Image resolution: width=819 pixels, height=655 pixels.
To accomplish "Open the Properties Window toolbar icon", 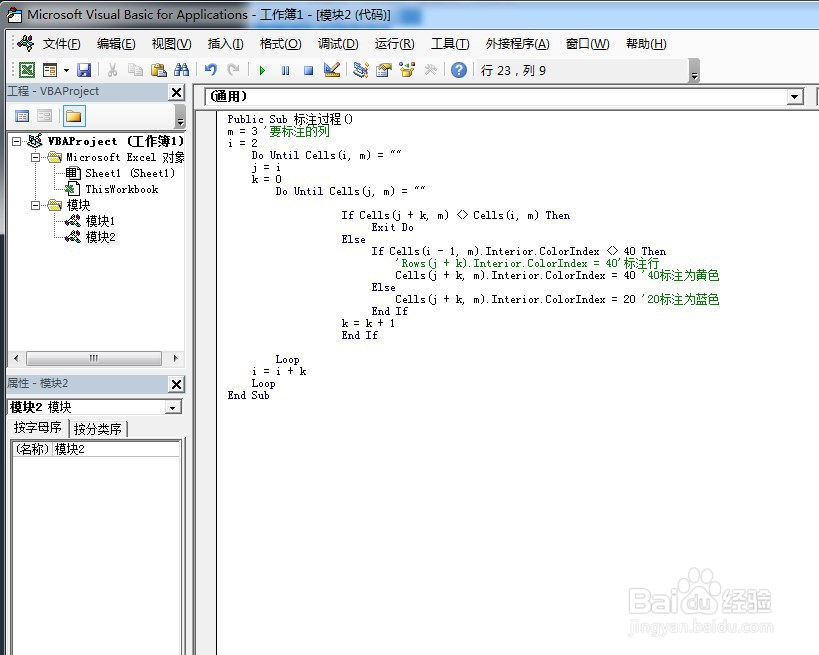I will [384, 70].
